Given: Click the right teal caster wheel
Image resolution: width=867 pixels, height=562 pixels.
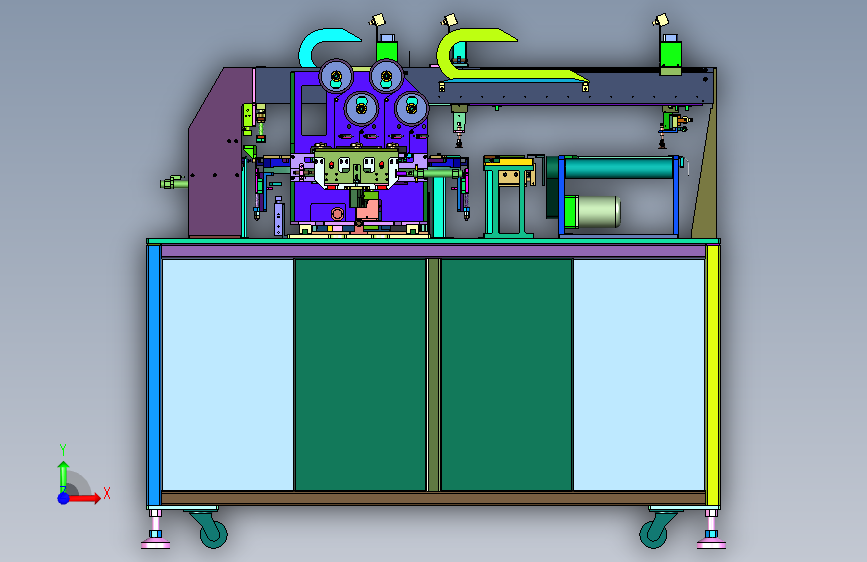Looking at the screenshot, I should click(653, 534).
